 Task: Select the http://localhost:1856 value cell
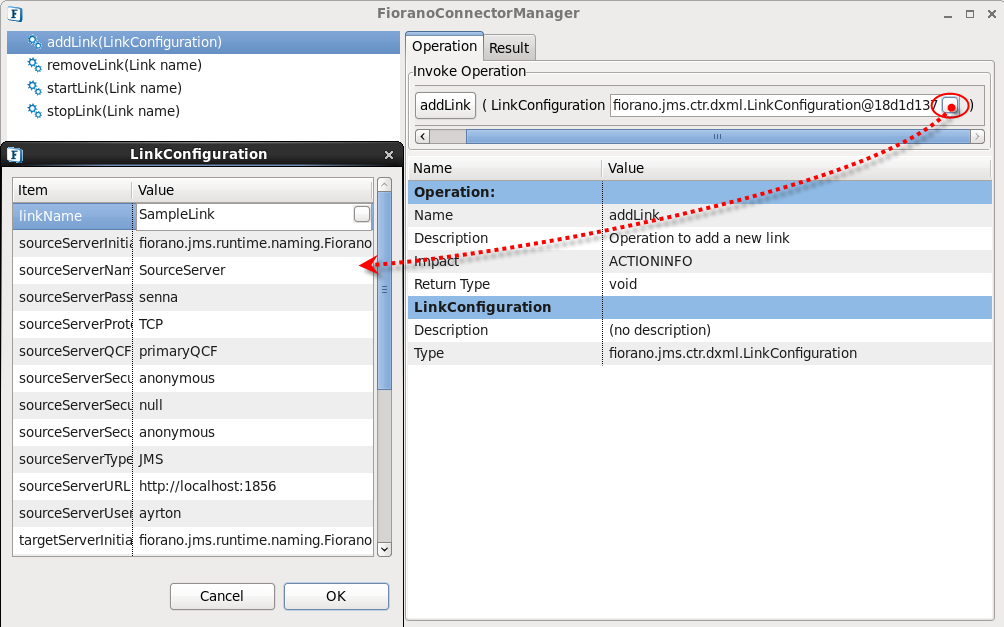pyautogui.click(x=253, y=486)
